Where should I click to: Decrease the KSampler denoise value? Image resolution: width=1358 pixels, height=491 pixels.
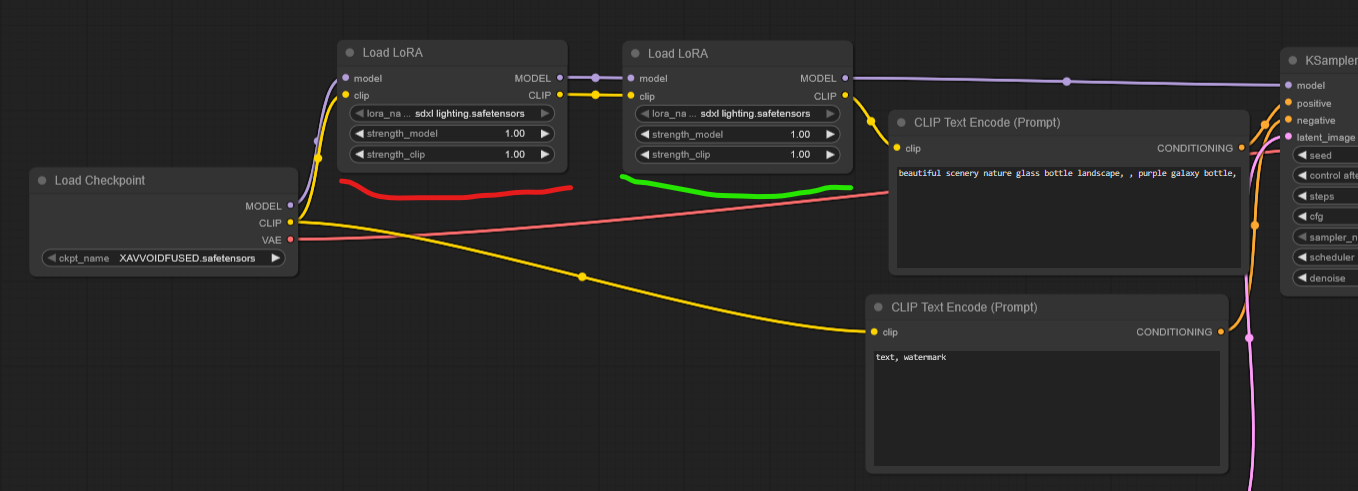tap(1301, 278)
